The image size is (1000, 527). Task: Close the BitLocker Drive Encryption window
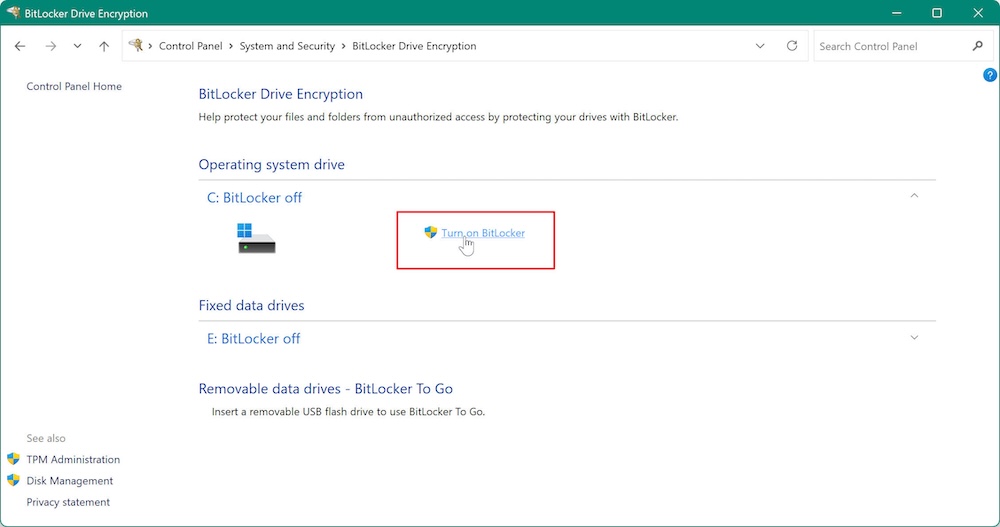click(x=978, y=13)
